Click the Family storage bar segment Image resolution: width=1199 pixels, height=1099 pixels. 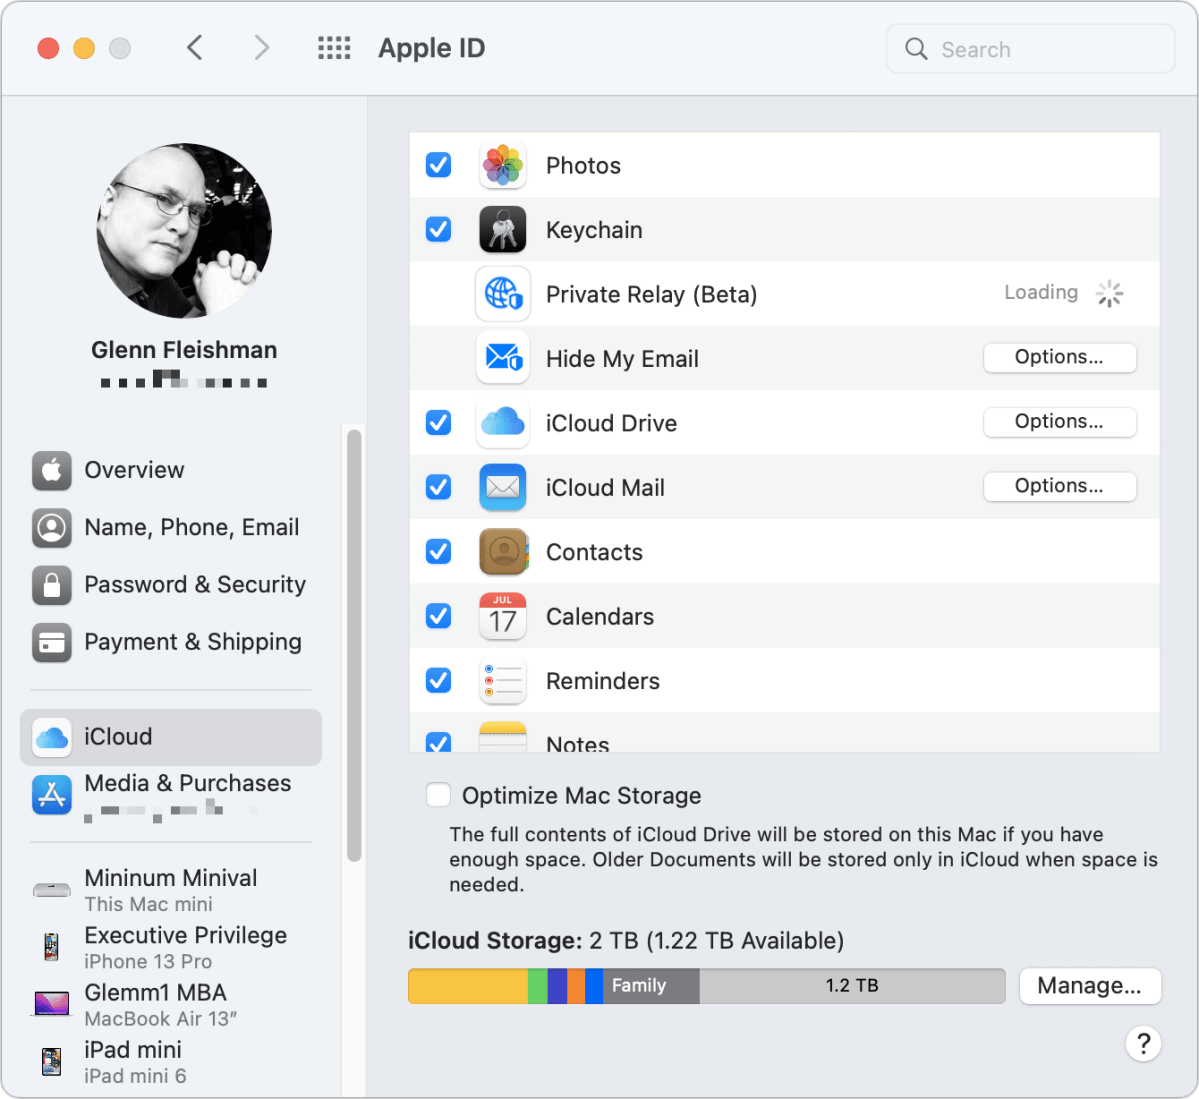click(x=651, y=986)
